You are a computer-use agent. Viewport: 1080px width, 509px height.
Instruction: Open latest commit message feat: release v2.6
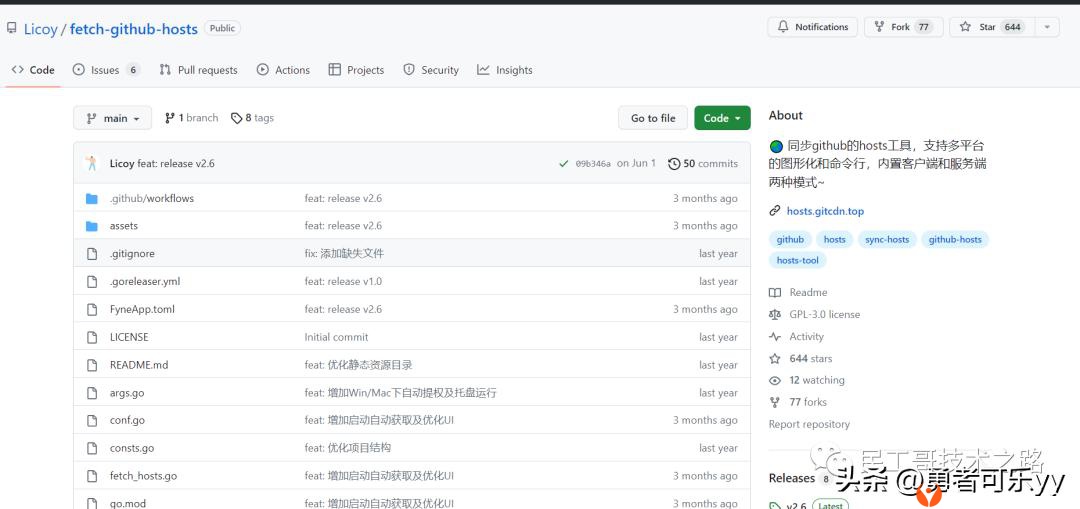click(176, 163)
